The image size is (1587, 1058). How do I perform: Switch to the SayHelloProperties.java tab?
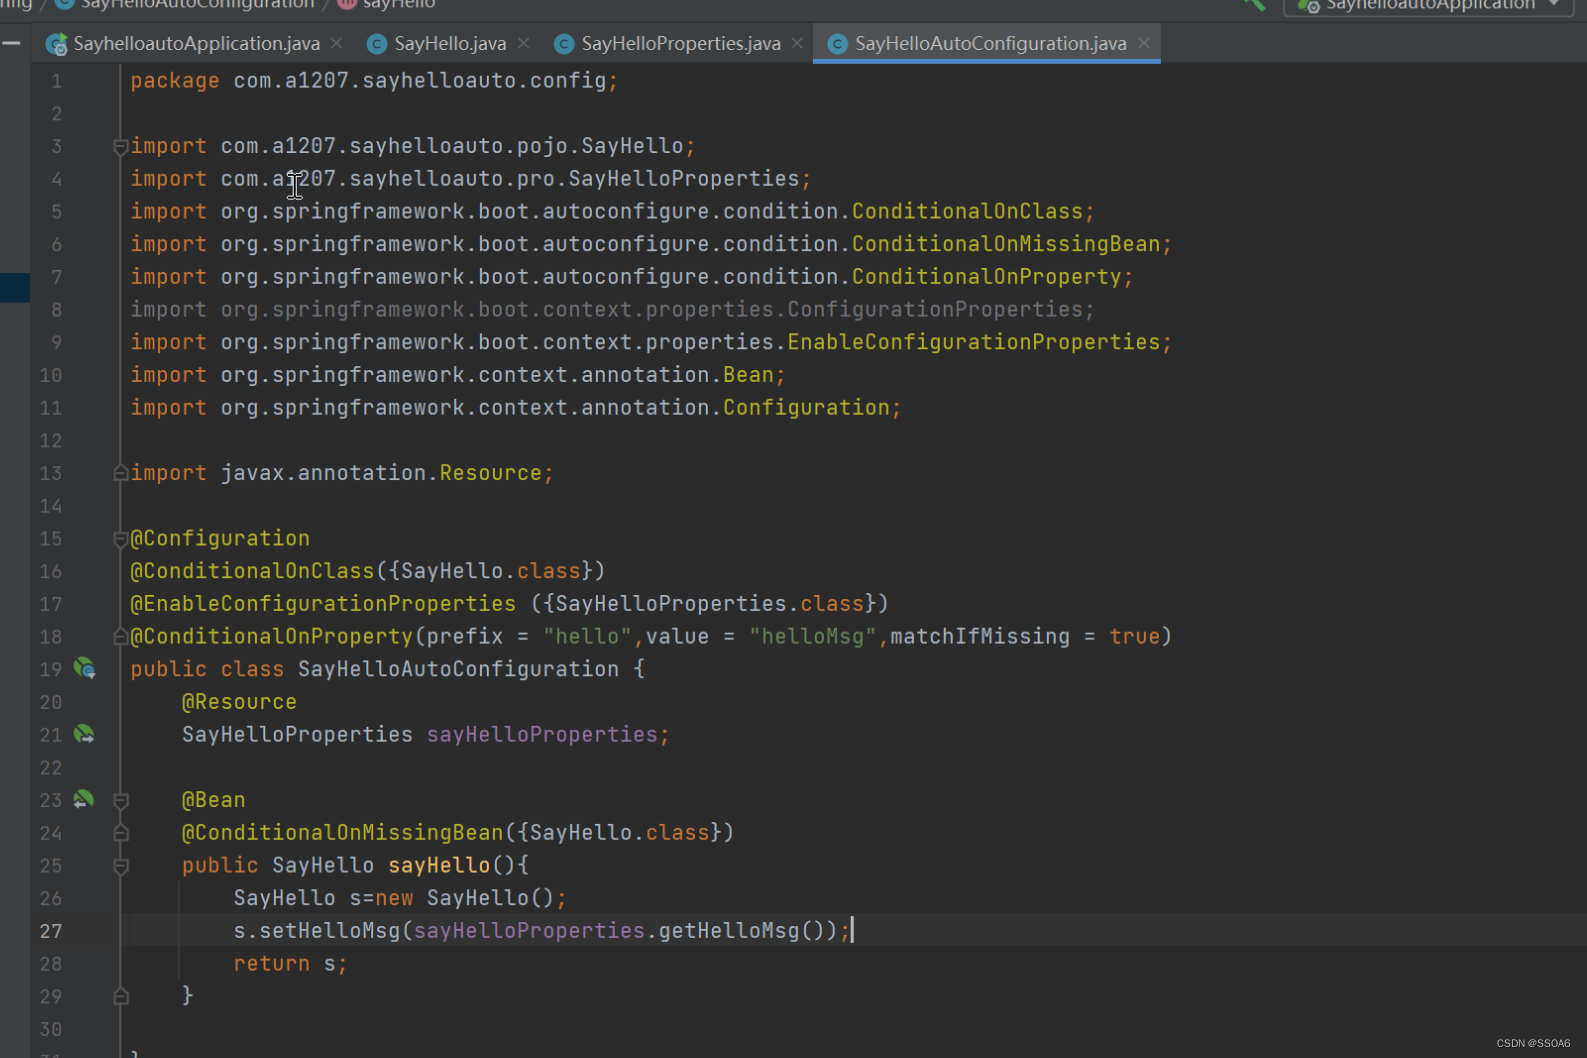[x=681, y=44]
